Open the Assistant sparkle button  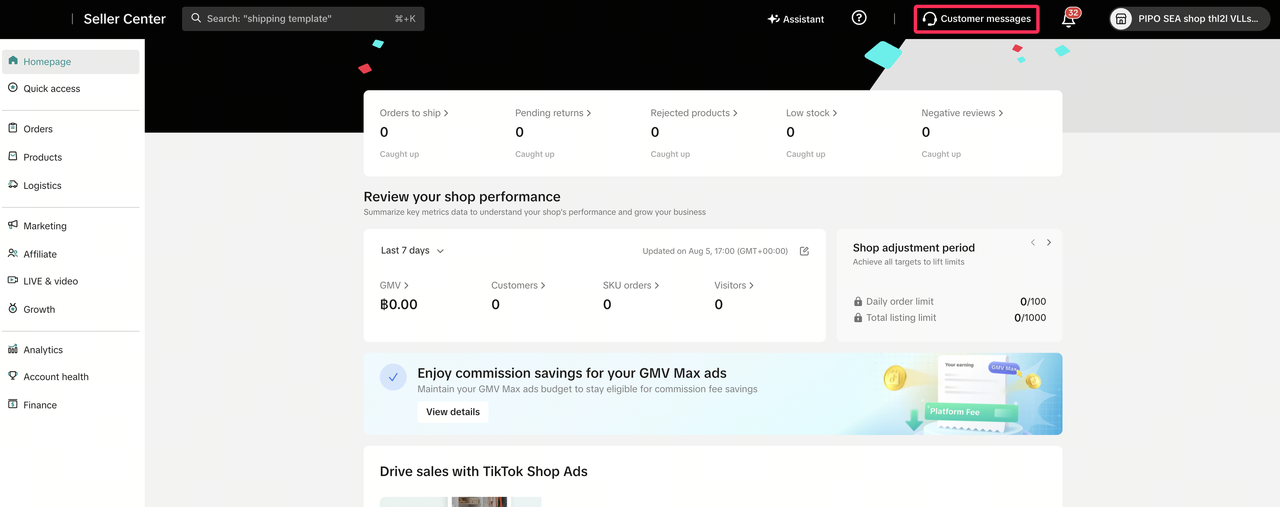click(796, 19)
